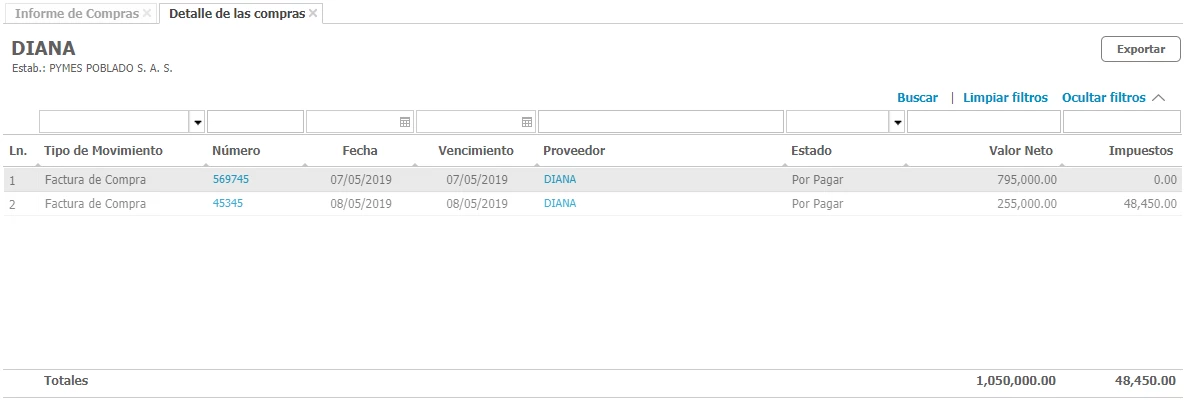The width and height of the screenshot is (1186, 402).
Task: Switch to the Informe de Compras tab
Action: pos(77,14)
